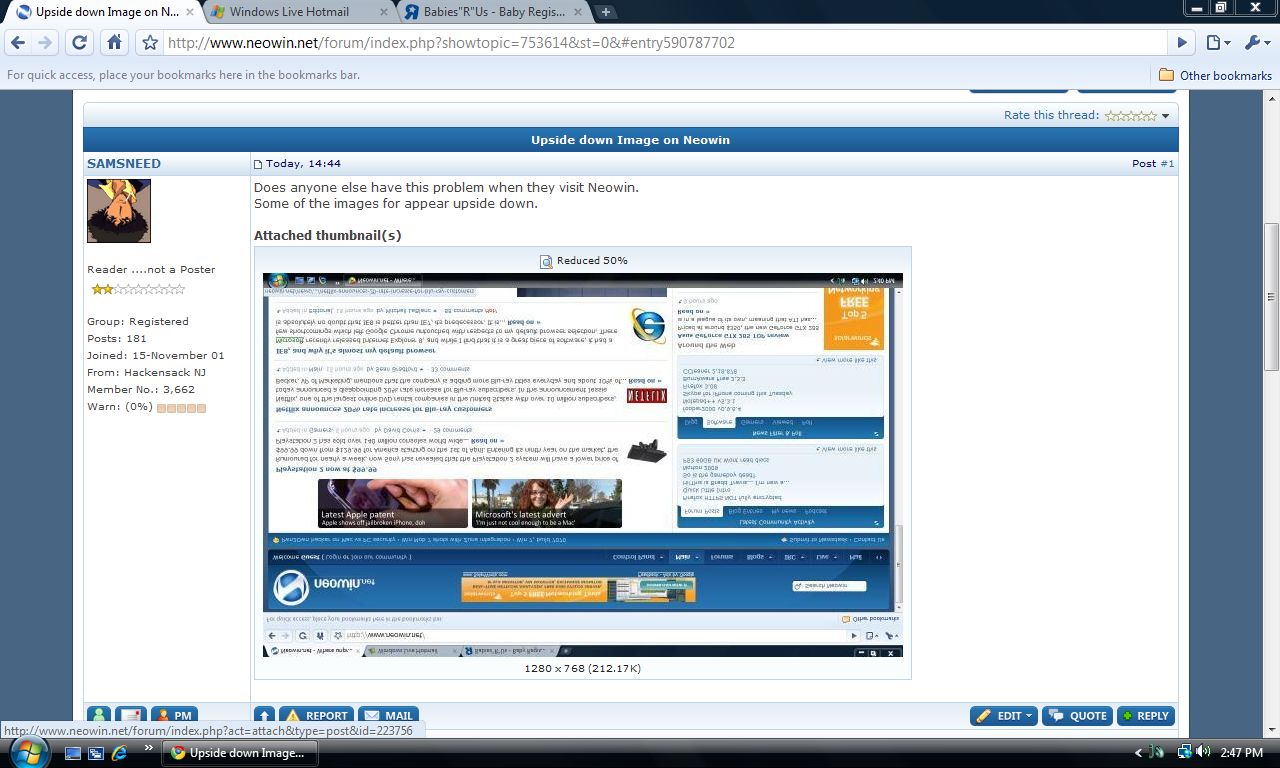The height and width of the screenshot is (768, 1280).
Task: Click the MAIL button under the post
Action: pyautogui.click(x=388, y=716)
